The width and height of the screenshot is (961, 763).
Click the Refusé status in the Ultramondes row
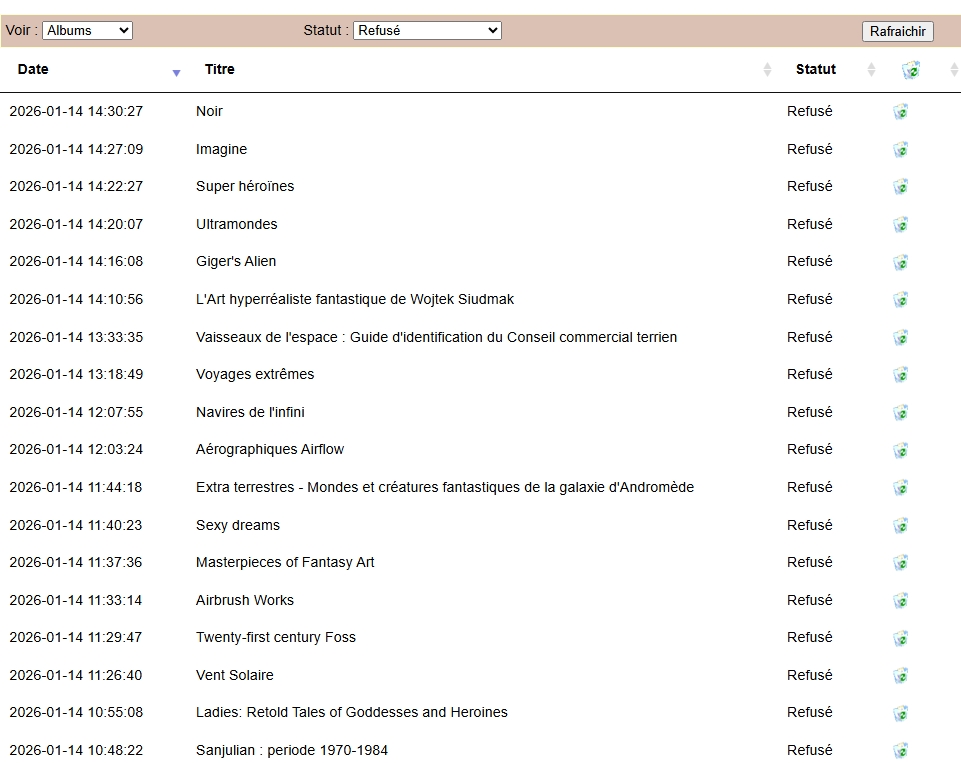[x=810, y=224]
